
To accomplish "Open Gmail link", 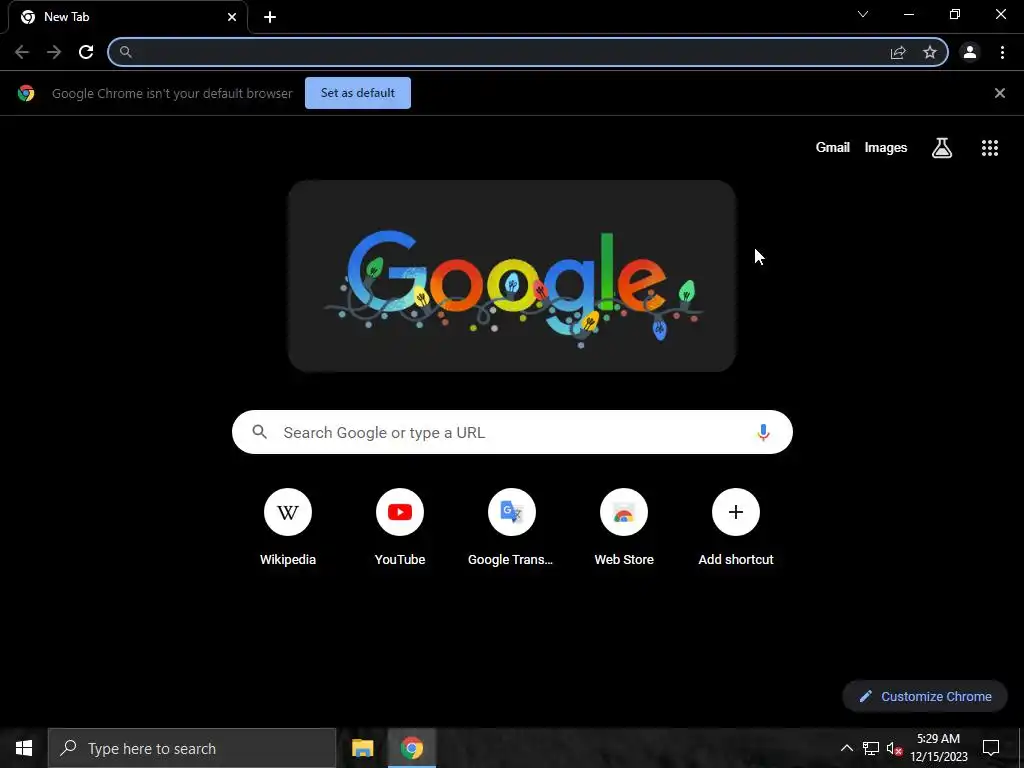I will 833,148.
